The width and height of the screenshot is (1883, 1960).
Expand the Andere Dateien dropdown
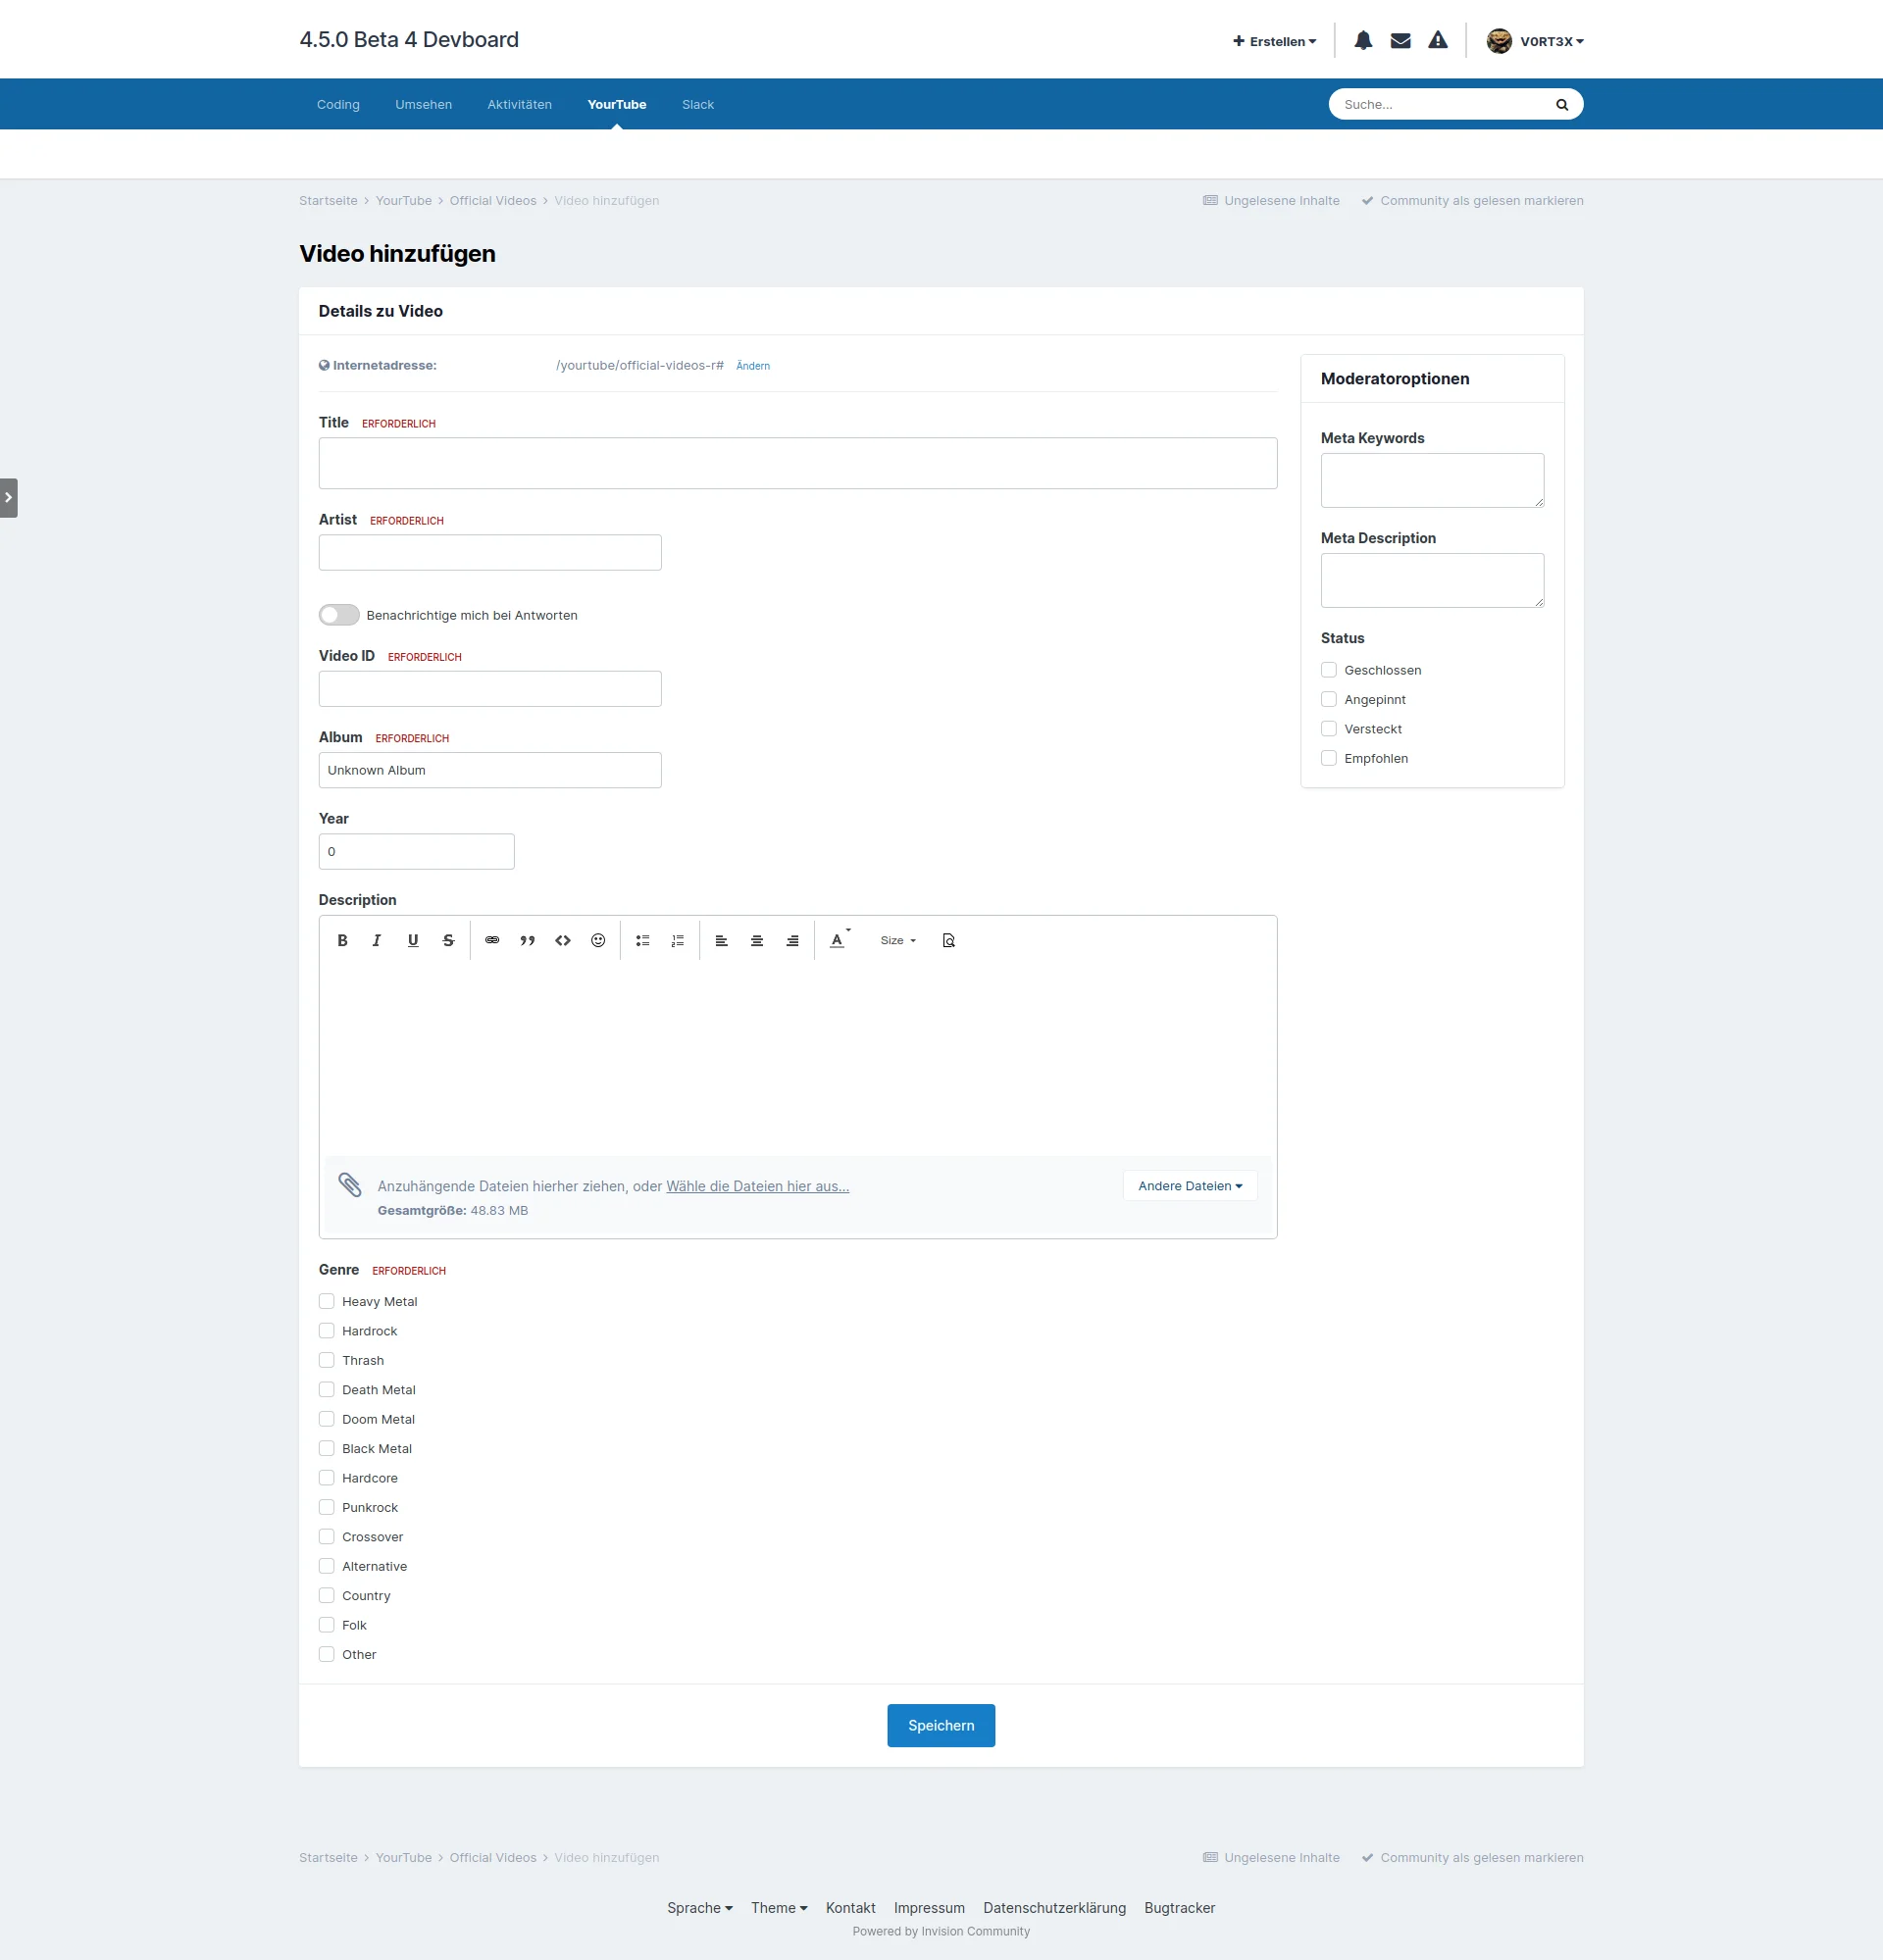1190,1186
